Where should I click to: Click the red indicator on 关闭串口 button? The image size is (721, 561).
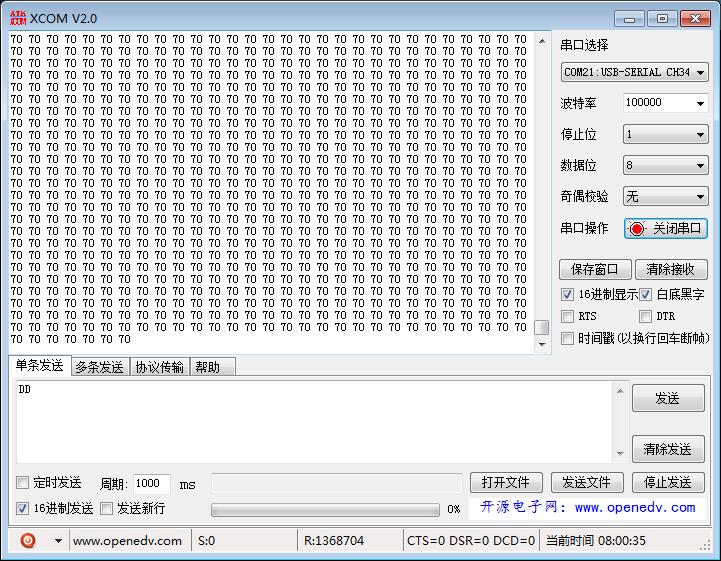coord(637,229)
